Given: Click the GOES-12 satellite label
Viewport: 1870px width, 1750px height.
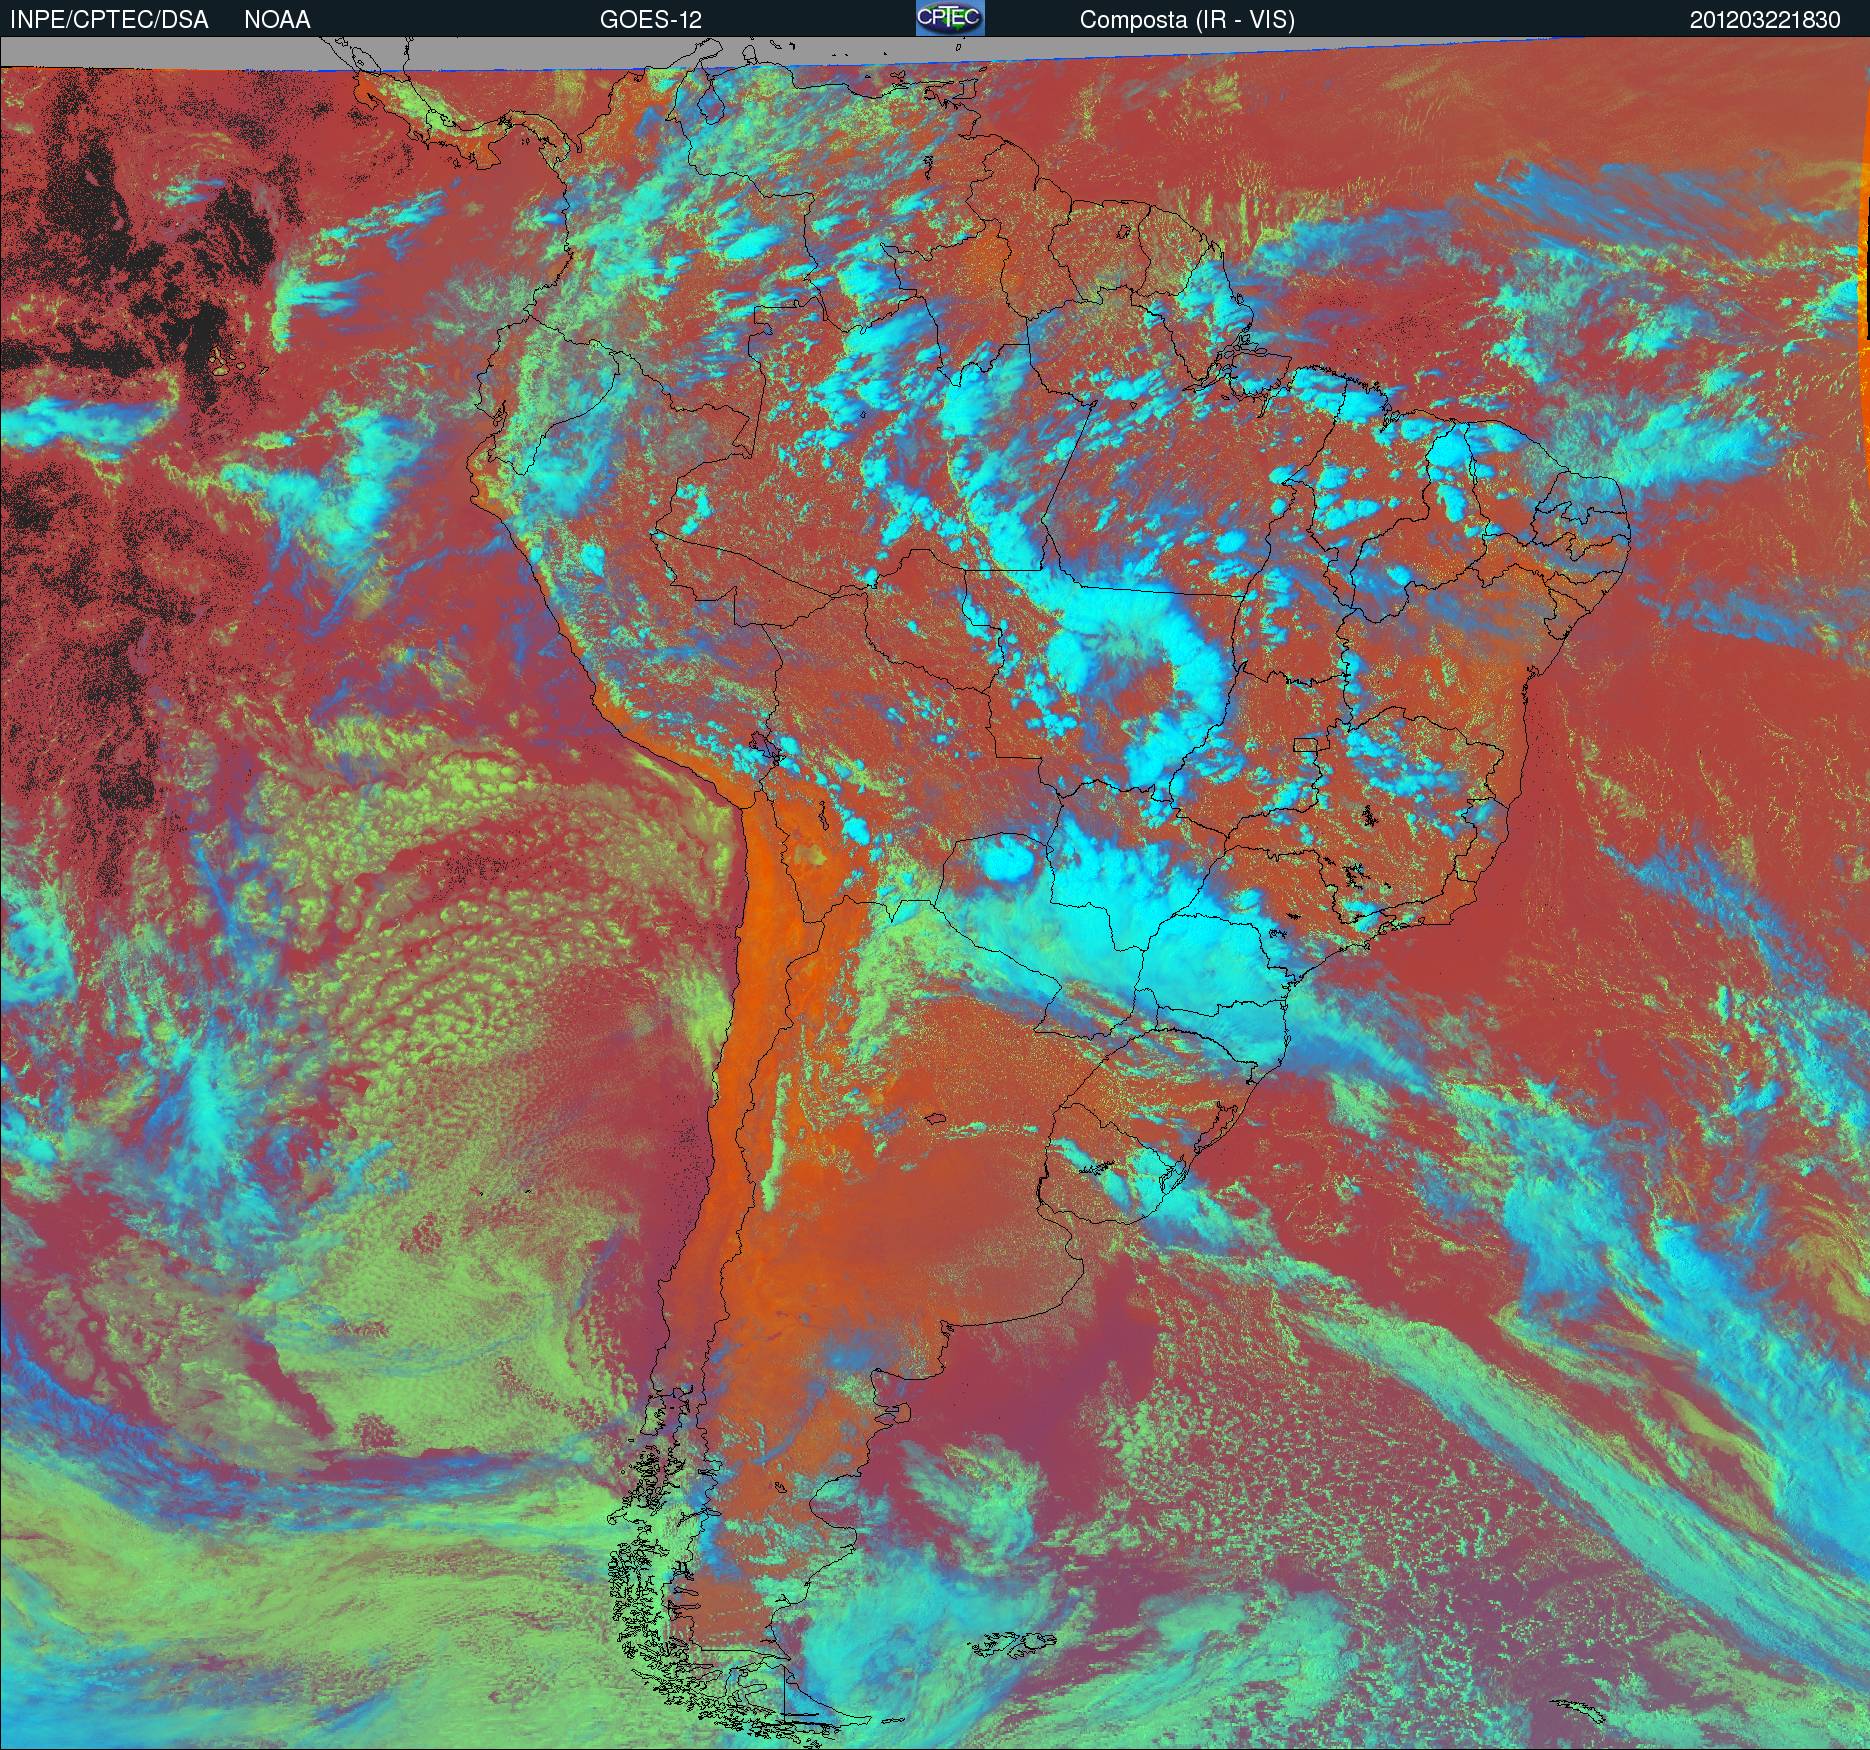Looking at the screenshot, I should [650, 20].
